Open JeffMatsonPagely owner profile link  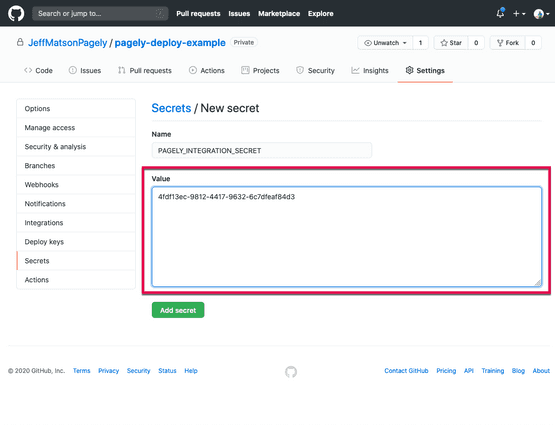click(x=67, y=43)
